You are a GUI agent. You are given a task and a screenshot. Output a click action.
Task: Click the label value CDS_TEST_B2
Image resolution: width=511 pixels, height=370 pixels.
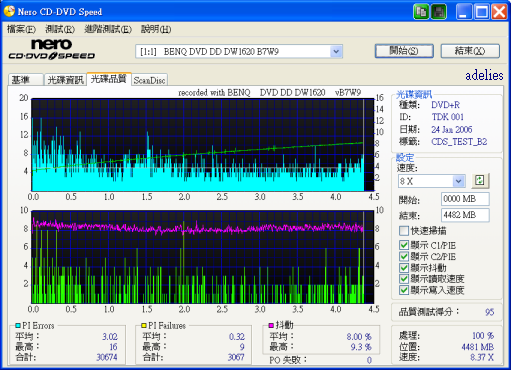[459, 142]
